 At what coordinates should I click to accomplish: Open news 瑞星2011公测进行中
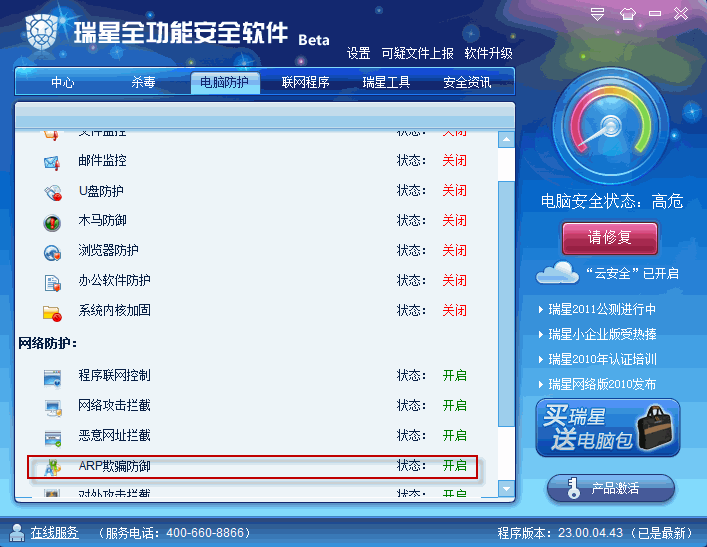point(601,309)
